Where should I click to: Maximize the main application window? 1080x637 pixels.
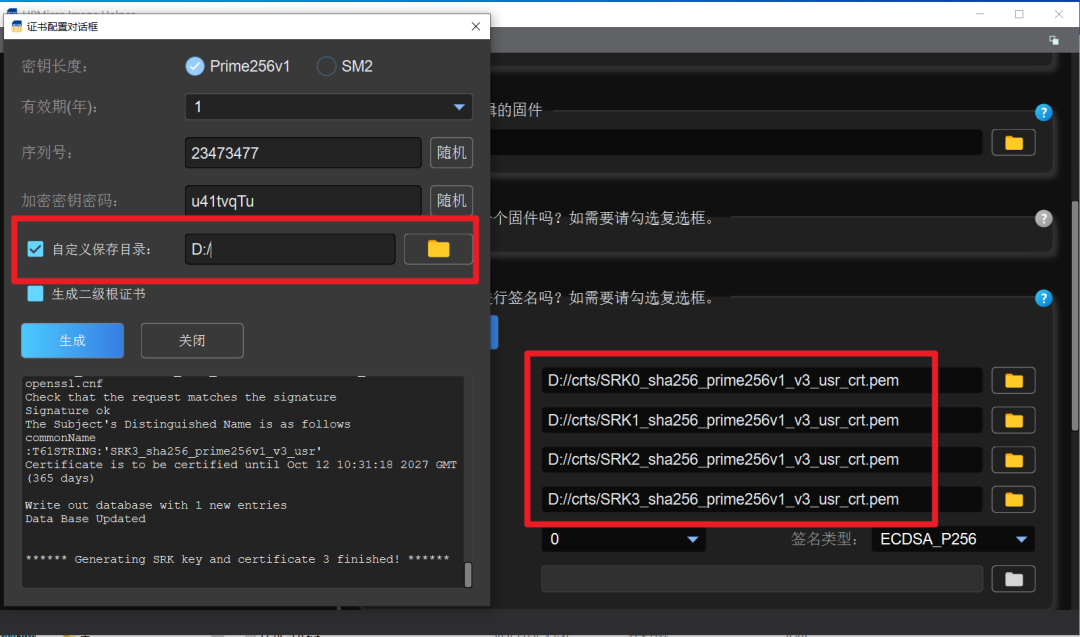(x=1019, y=14)
